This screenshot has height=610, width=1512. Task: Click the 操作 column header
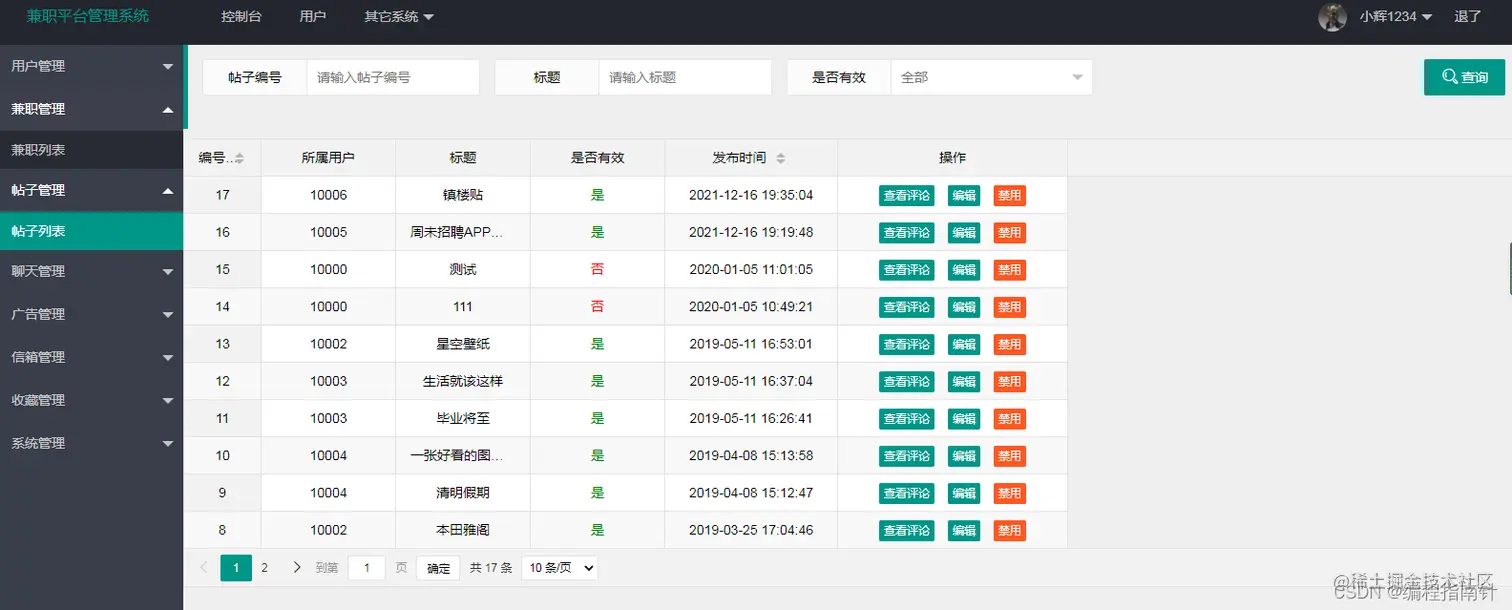(x=952, y=158)
